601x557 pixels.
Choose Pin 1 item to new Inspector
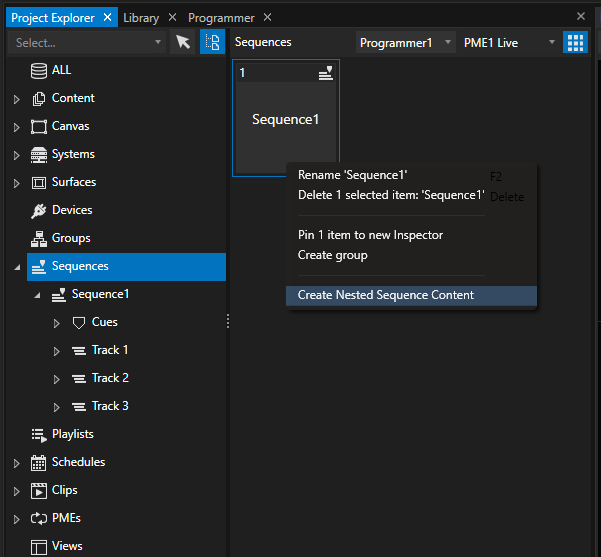[411, 235]
